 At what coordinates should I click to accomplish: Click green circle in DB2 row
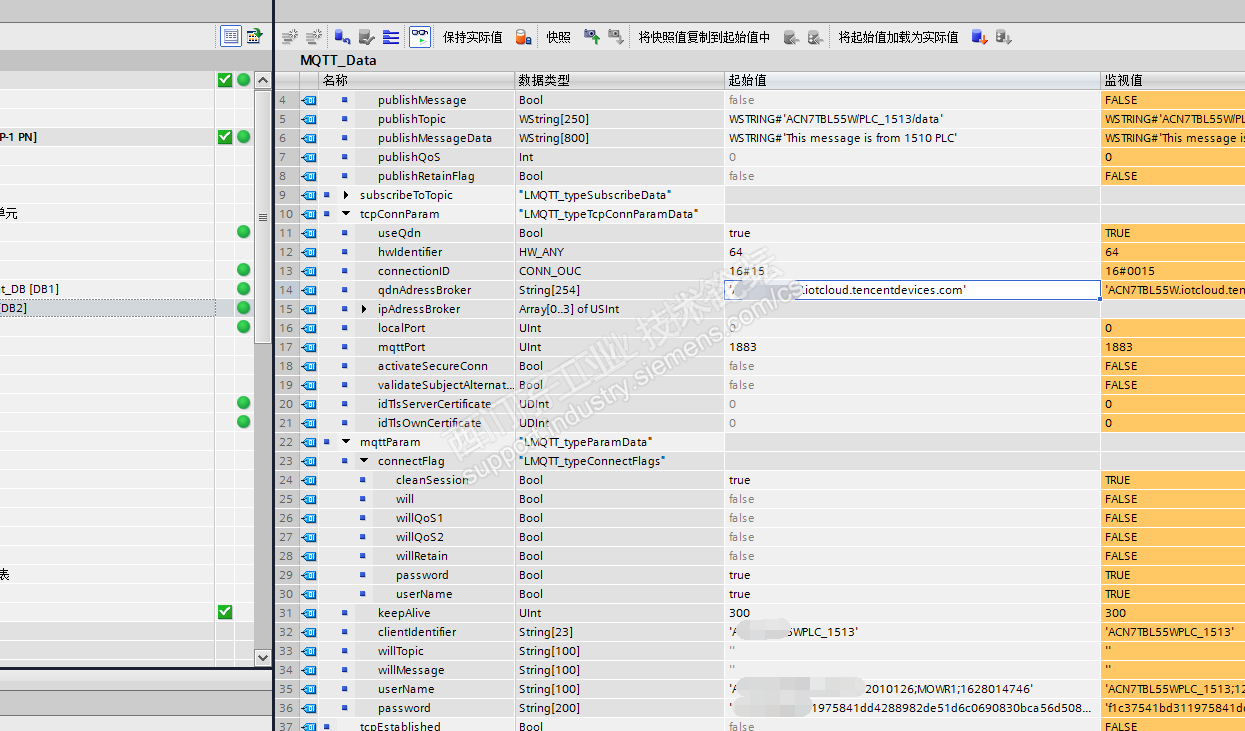tap(243, 308)
